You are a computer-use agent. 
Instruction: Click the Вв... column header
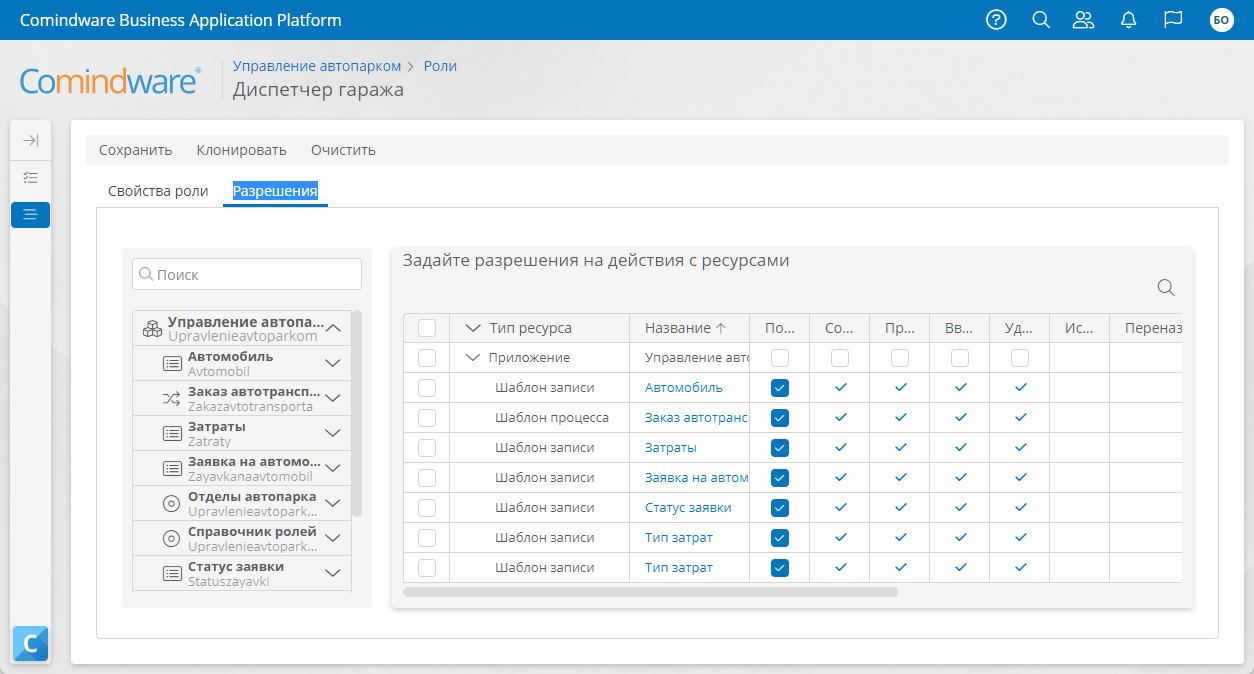click(x=960, y=328)
